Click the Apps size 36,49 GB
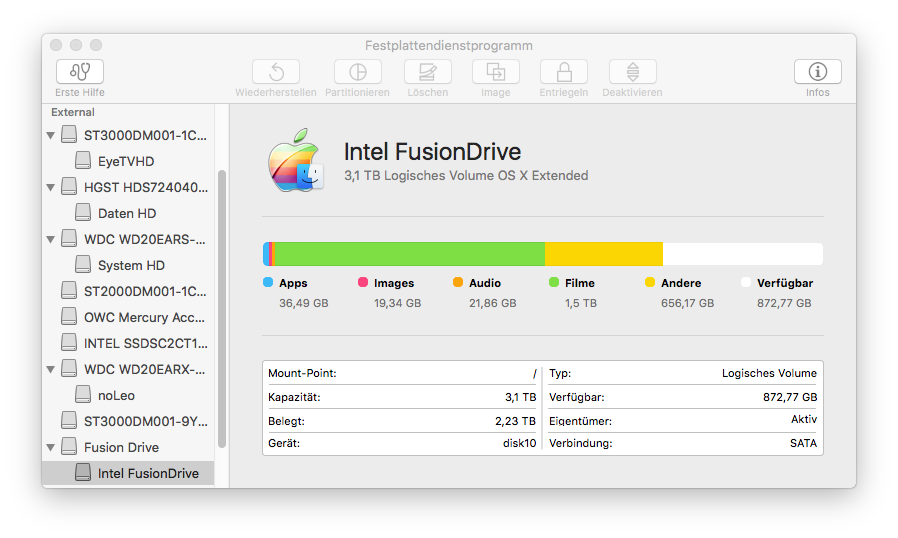 pyautogui.click(x=304, y=303)
